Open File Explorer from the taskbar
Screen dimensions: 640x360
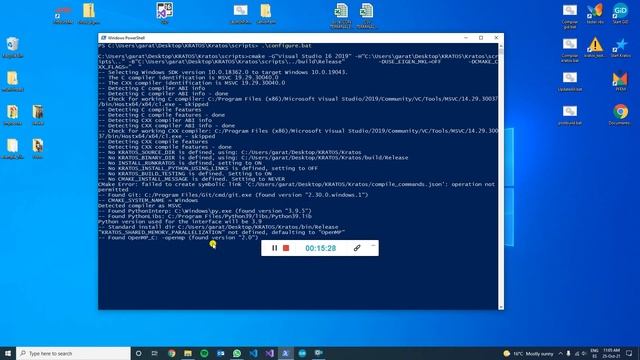pos(188,353)
